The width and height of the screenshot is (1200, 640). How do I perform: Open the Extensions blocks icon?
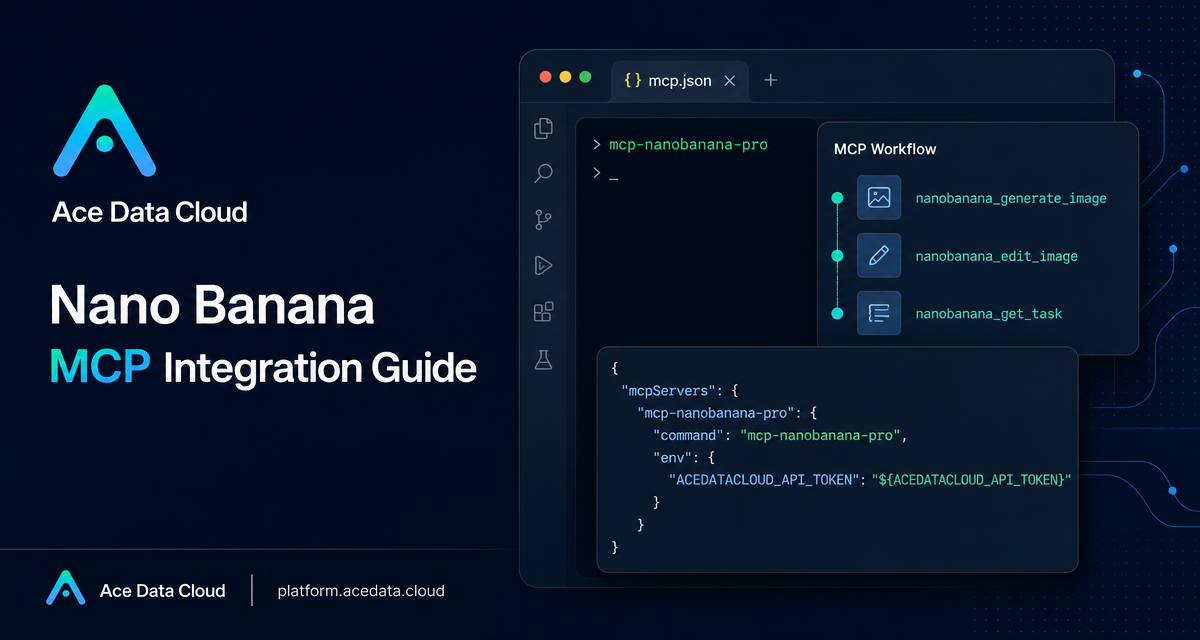click(543, 313)
